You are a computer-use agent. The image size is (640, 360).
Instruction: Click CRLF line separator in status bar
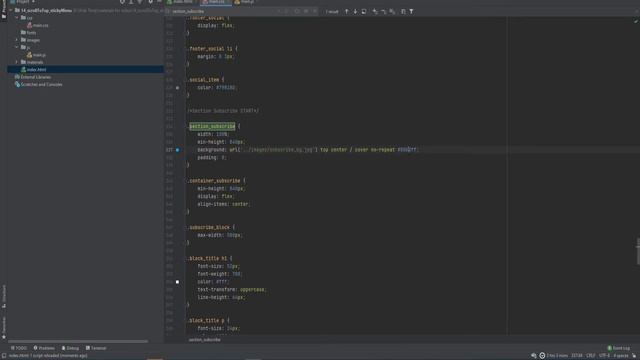[591, 356]
